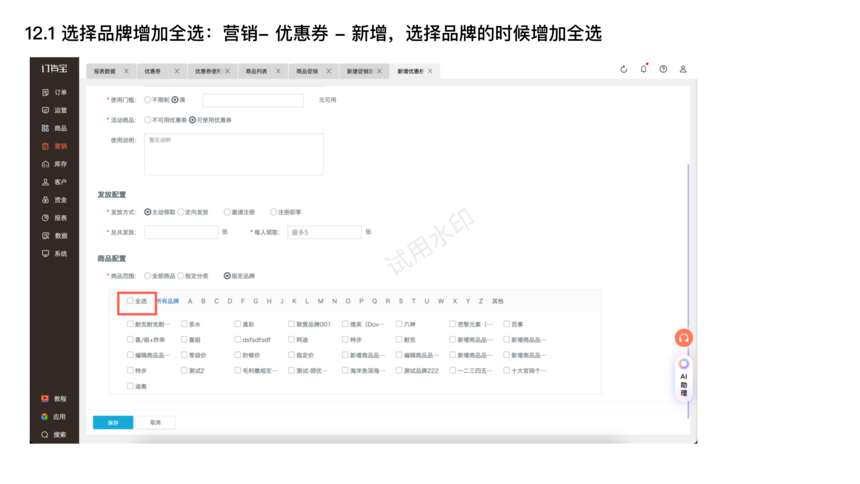Select the 指定分类 range radio
Image resolution: width=860 pixels, height=484 pixels.
pos(181,275)
